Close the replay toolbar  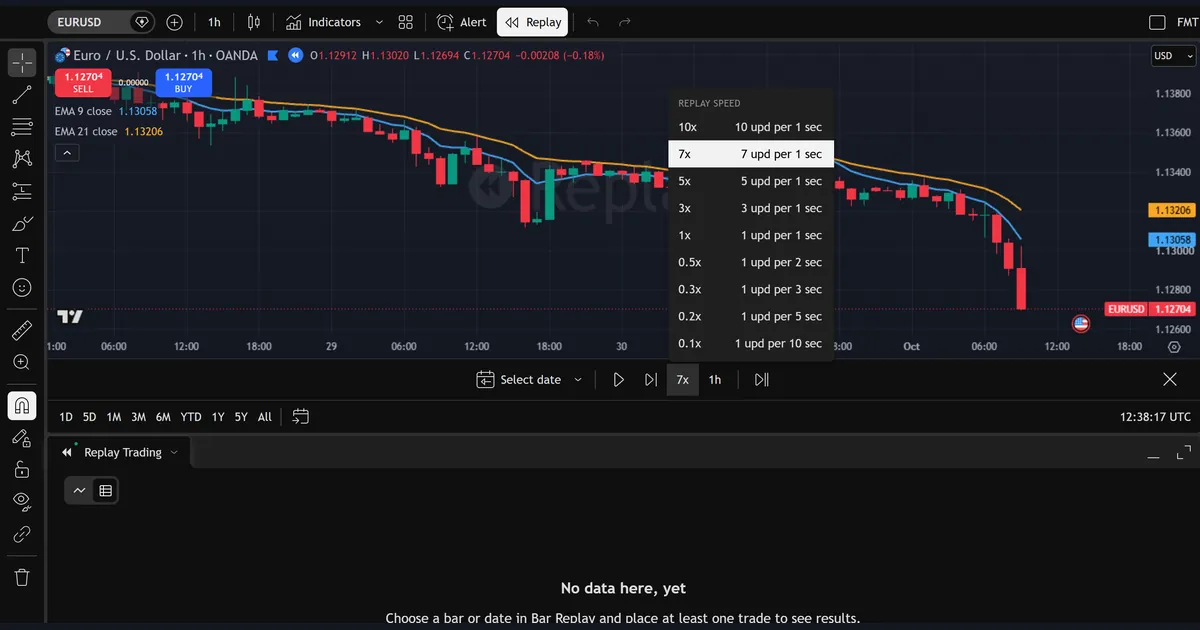[1170, 380]
